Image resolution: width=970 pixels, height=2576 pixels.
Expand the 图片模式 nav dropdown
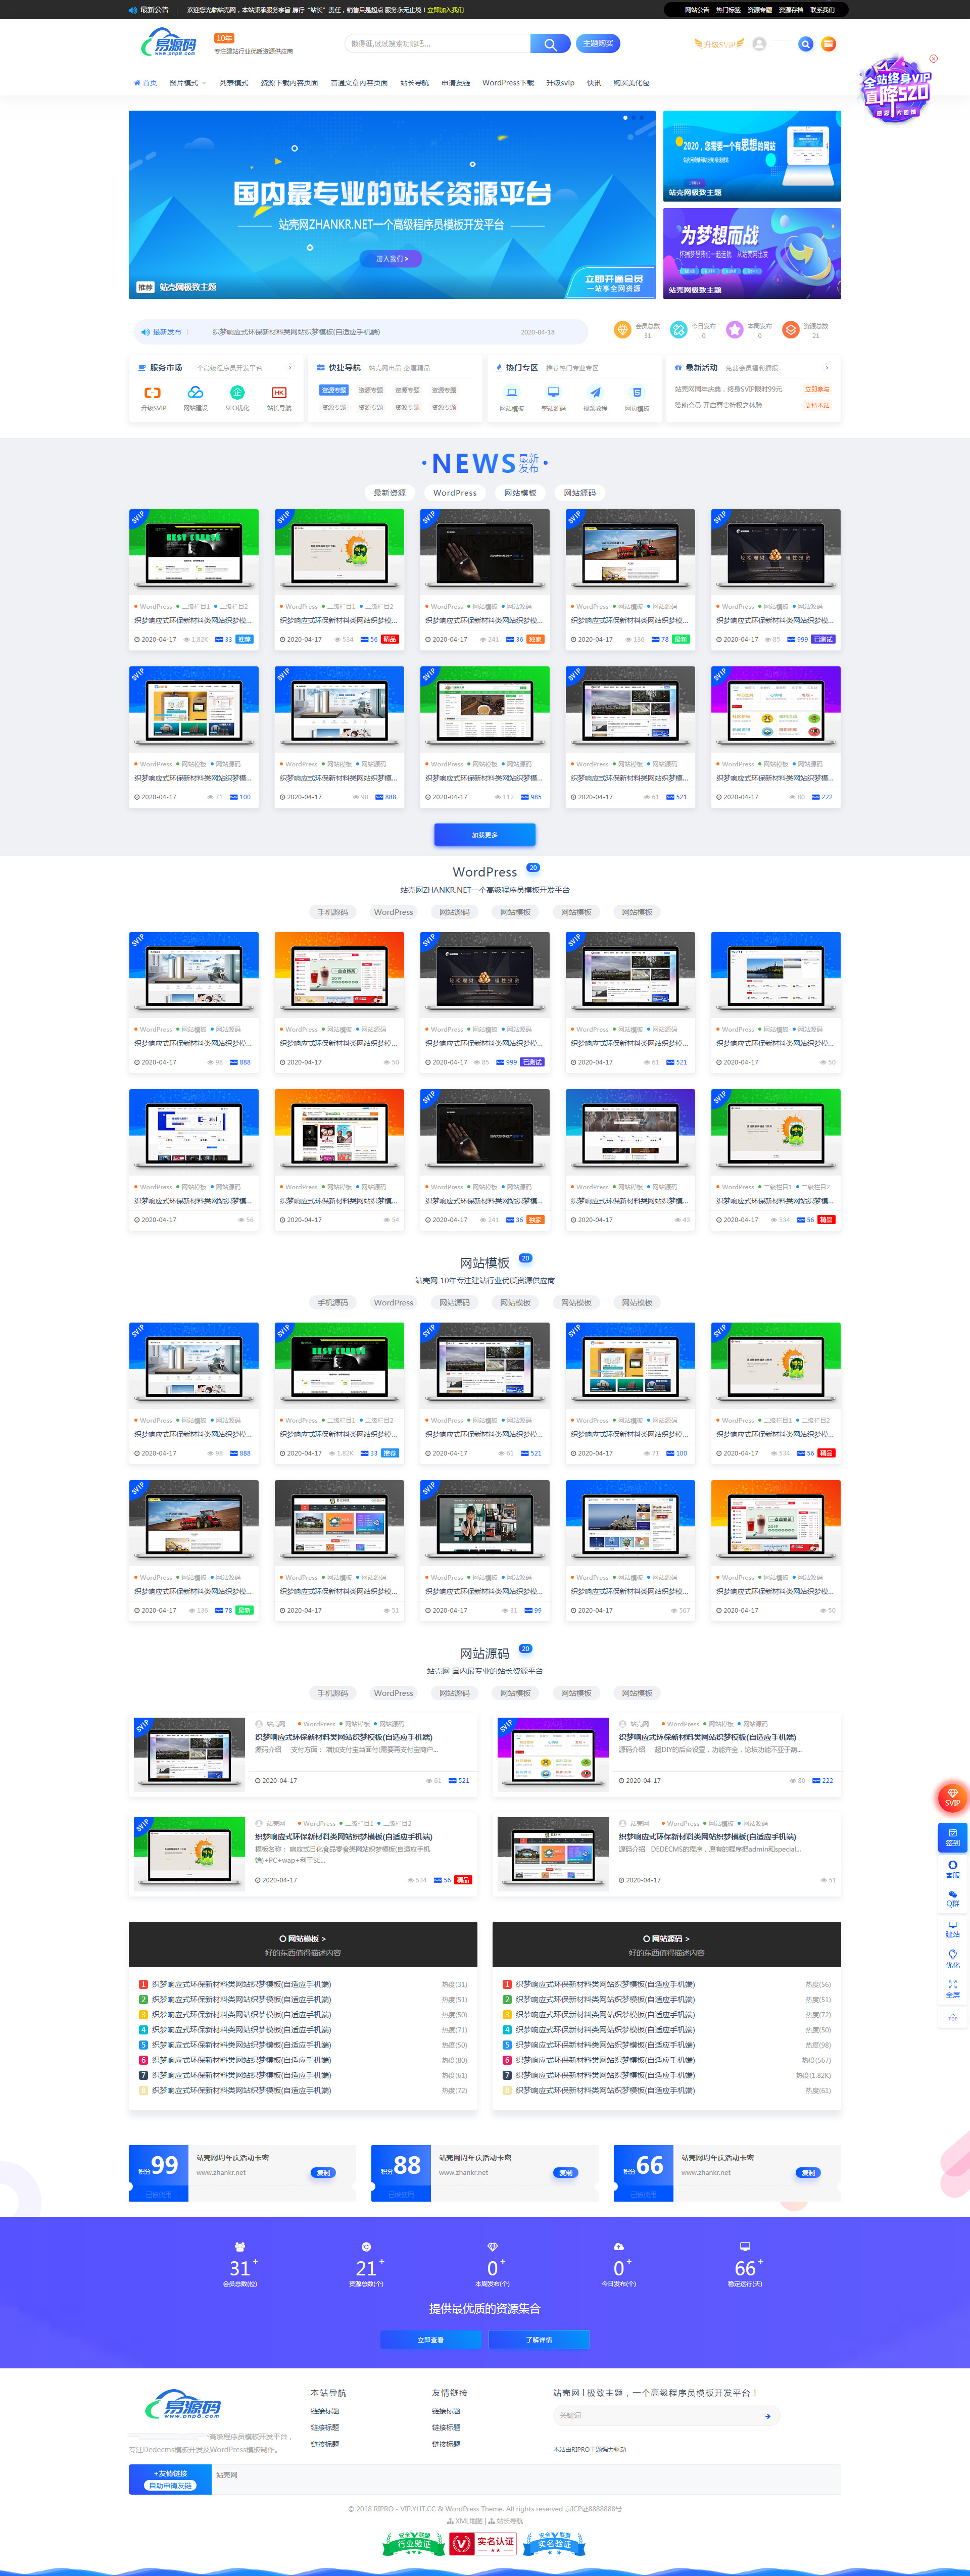pos(187,83)
